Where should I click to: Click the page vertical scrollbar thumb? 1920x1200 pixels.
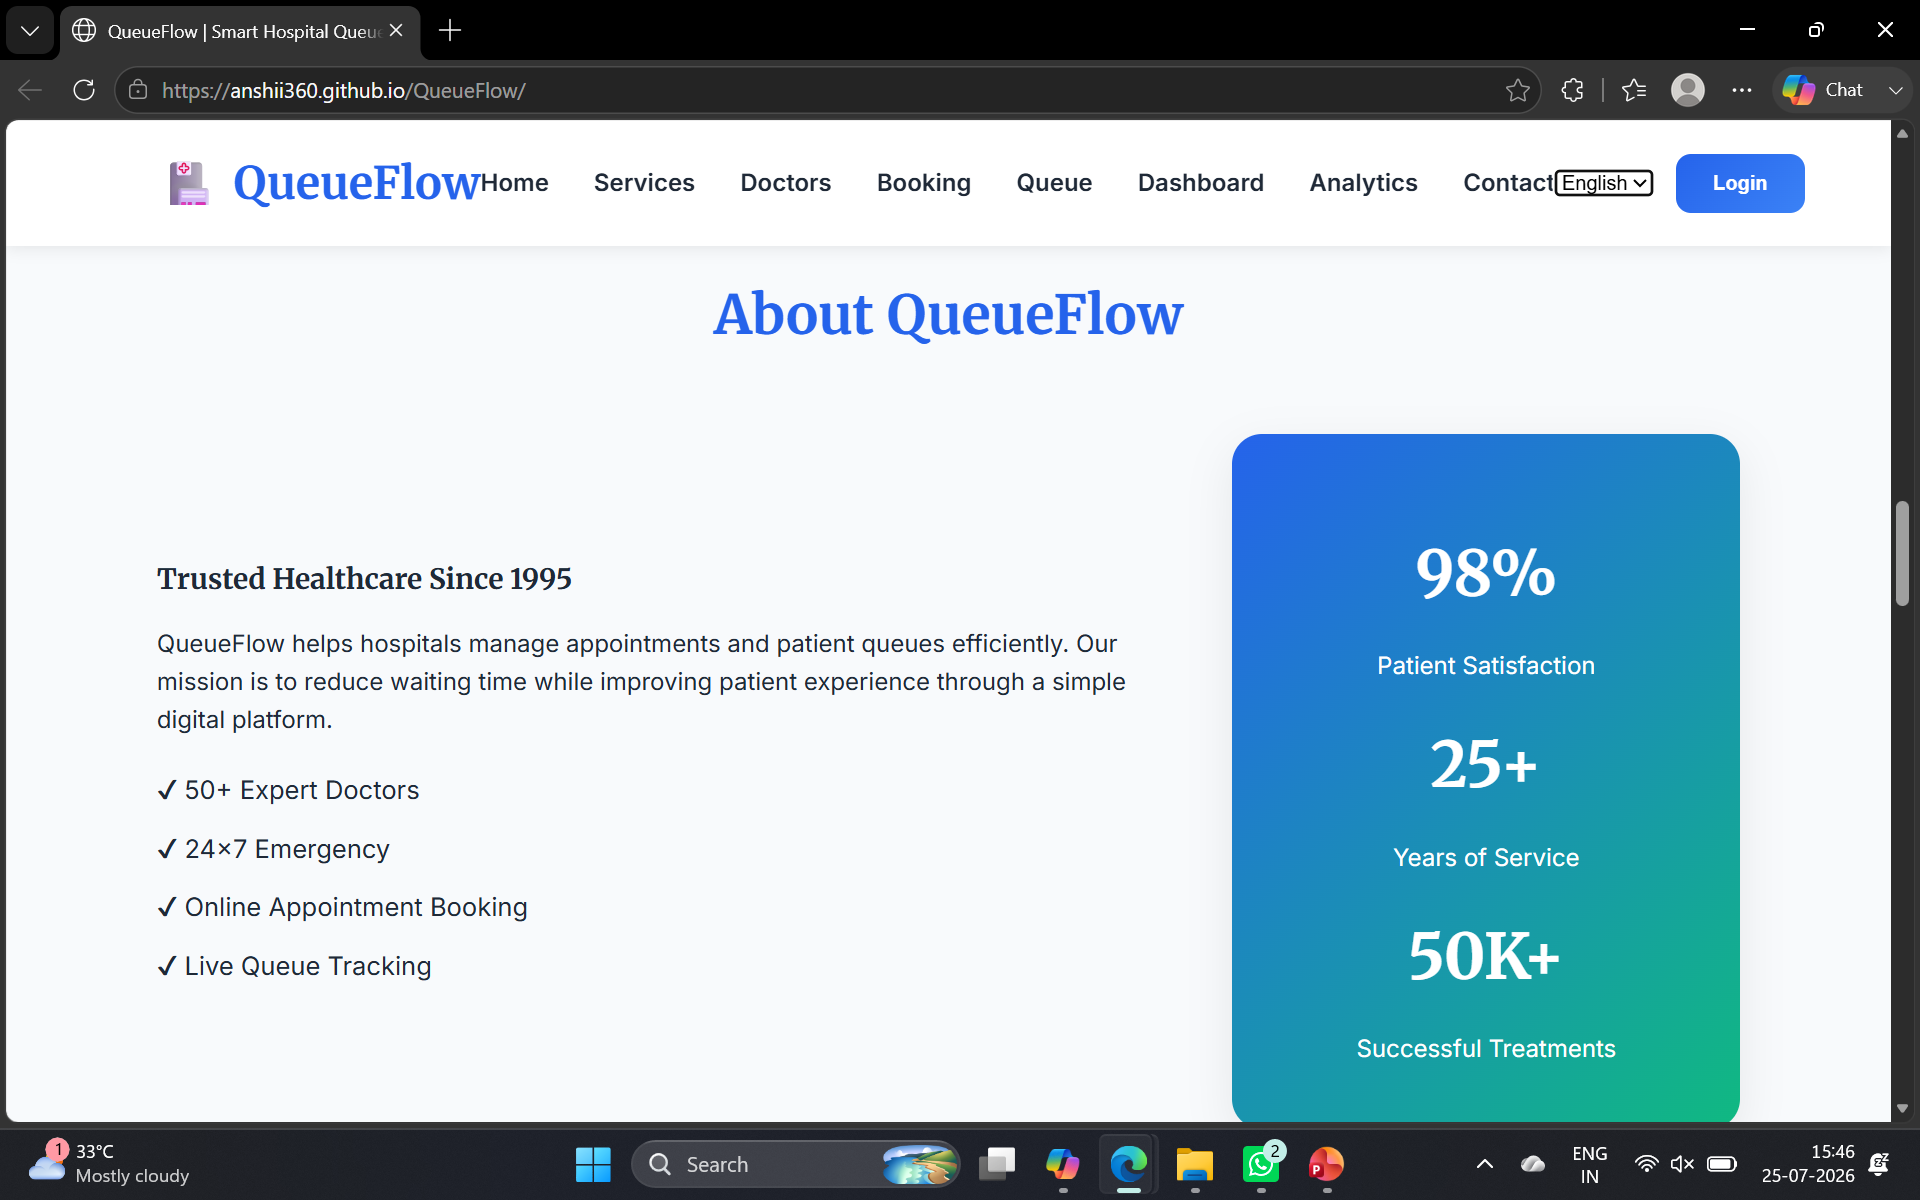(1902, 553)
